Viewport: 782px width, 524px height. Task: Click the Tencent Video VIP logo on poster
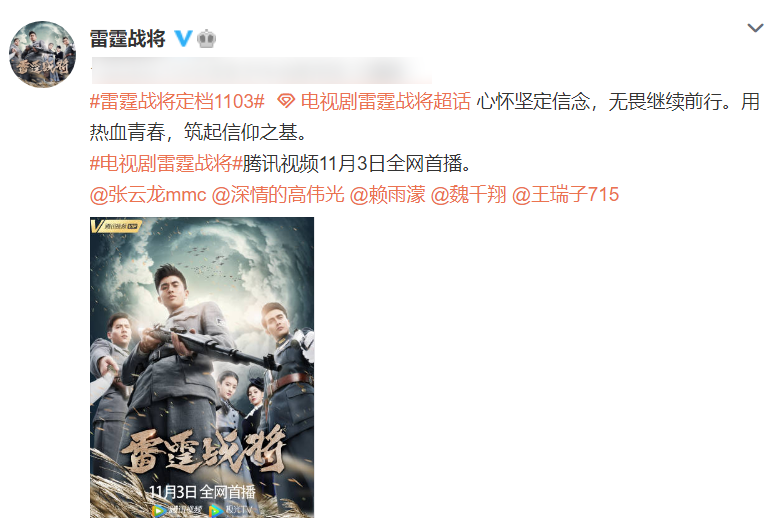tap(116, 226)
